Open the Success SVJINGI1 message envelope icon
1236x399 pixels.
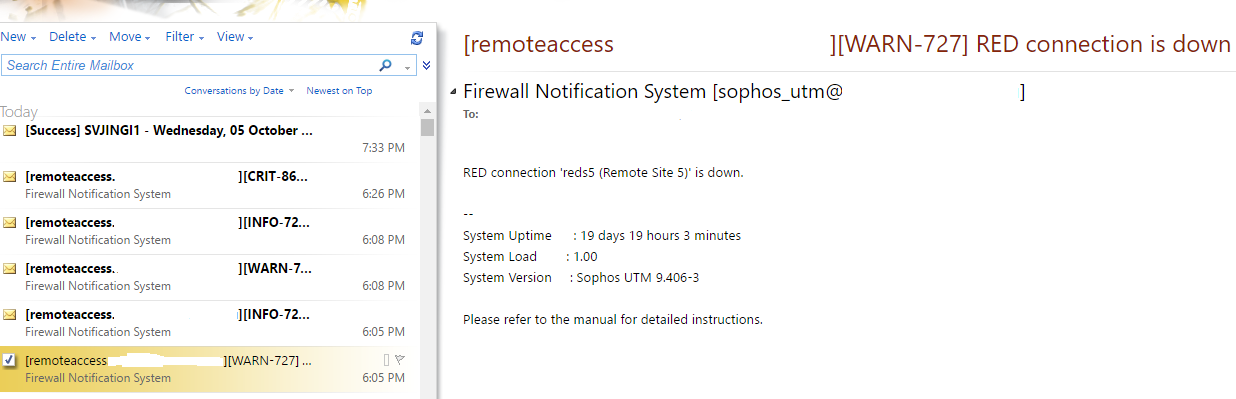(x=10, y=131)
